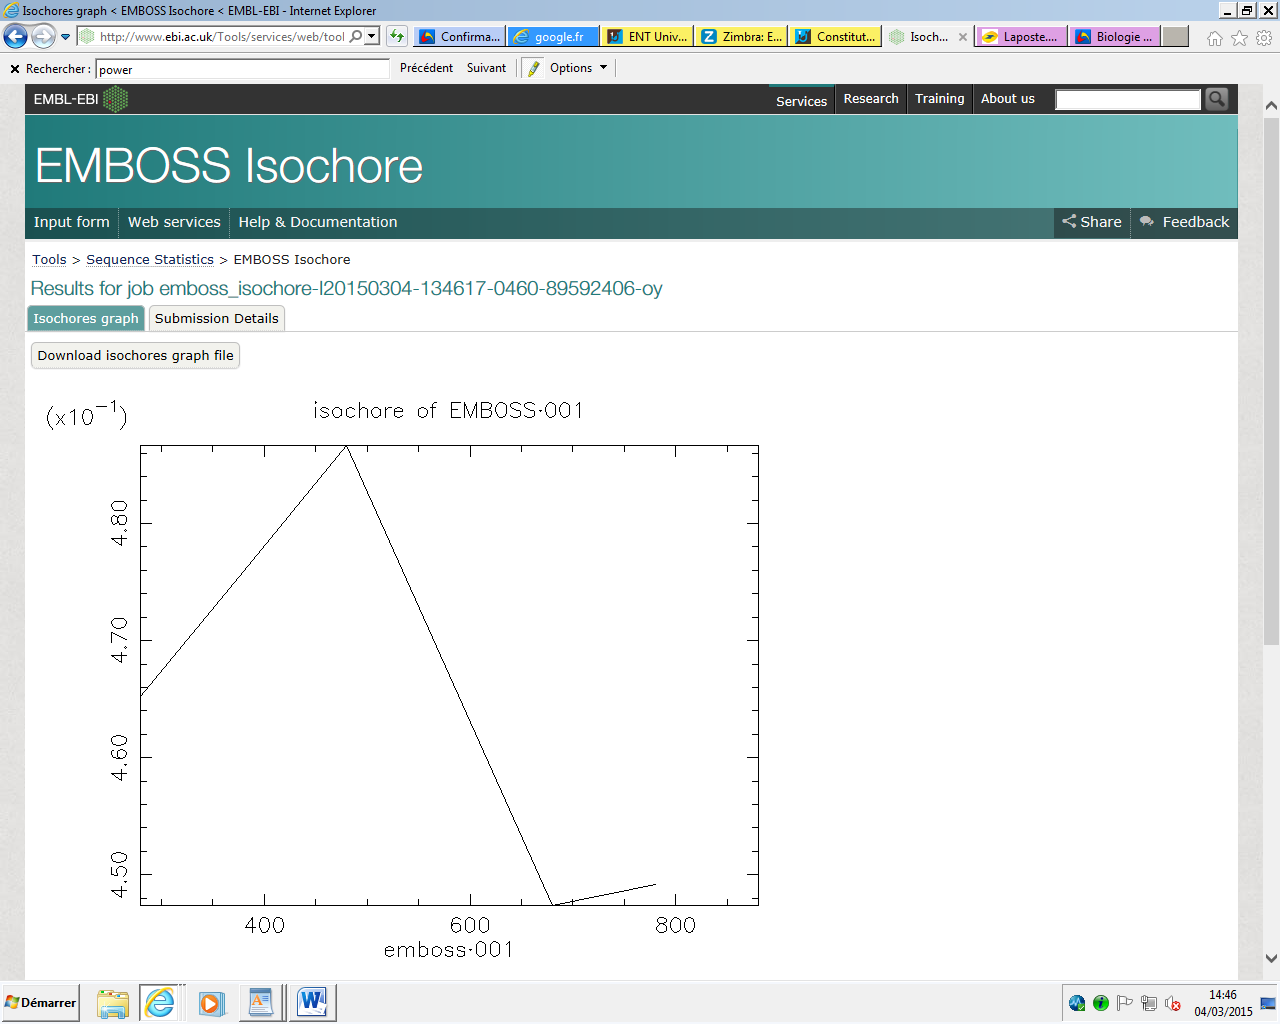The width and height of the screenshot is (1280, 1024).
Task: Open the Action Center flag icon
Action: 1125,1003
